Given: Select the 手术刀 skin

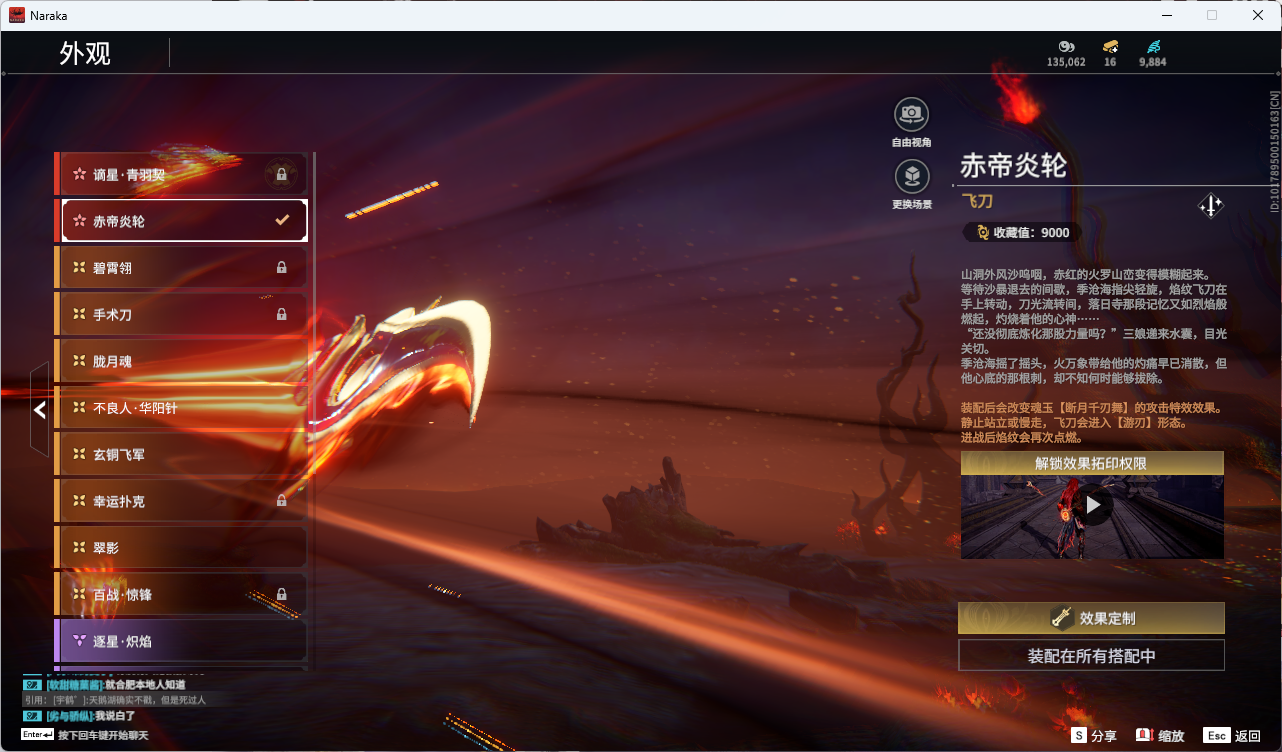Looking at the screenshot, I should pyautogui.click(x=181, y=314).
